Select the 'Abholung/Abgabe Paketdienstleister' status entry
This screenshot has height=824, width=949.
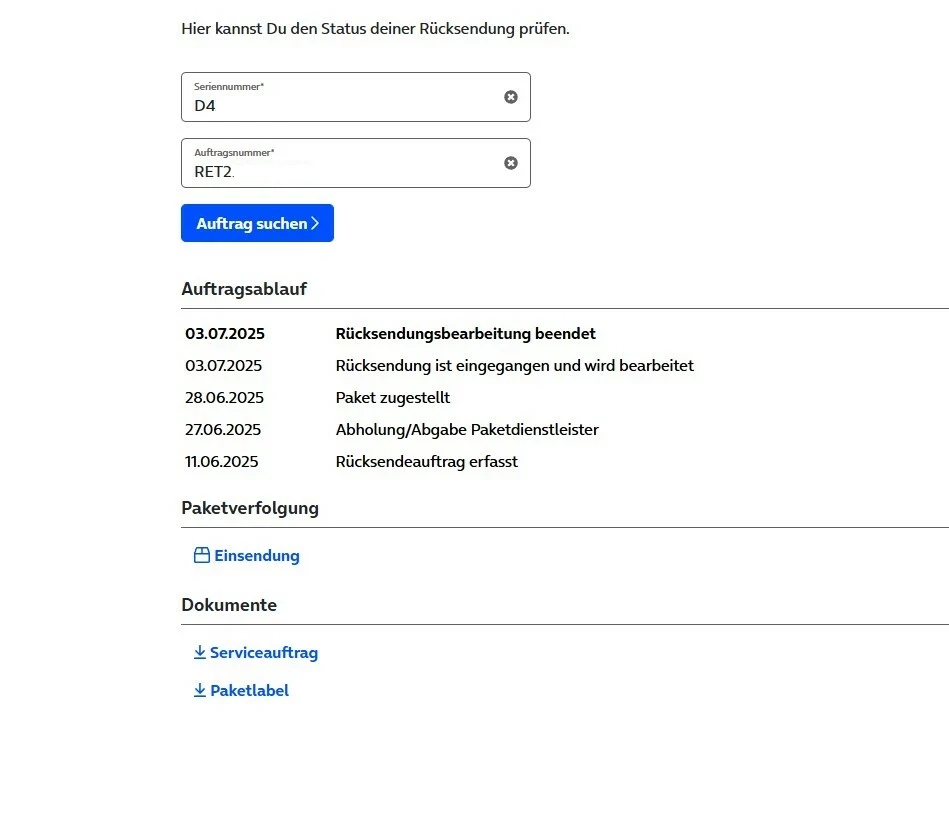467,430
